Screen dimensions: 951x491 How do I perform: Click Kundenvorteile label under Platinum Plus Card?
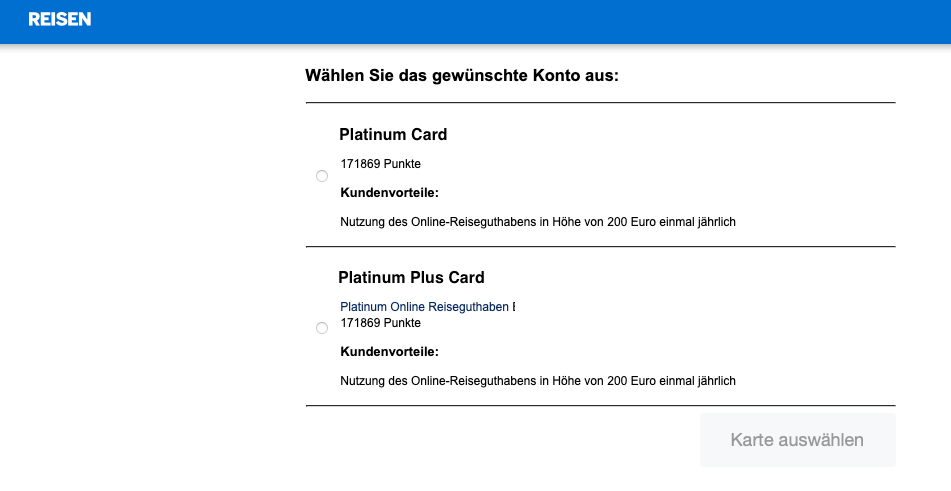pyautogui.click(x=389, y=352)
